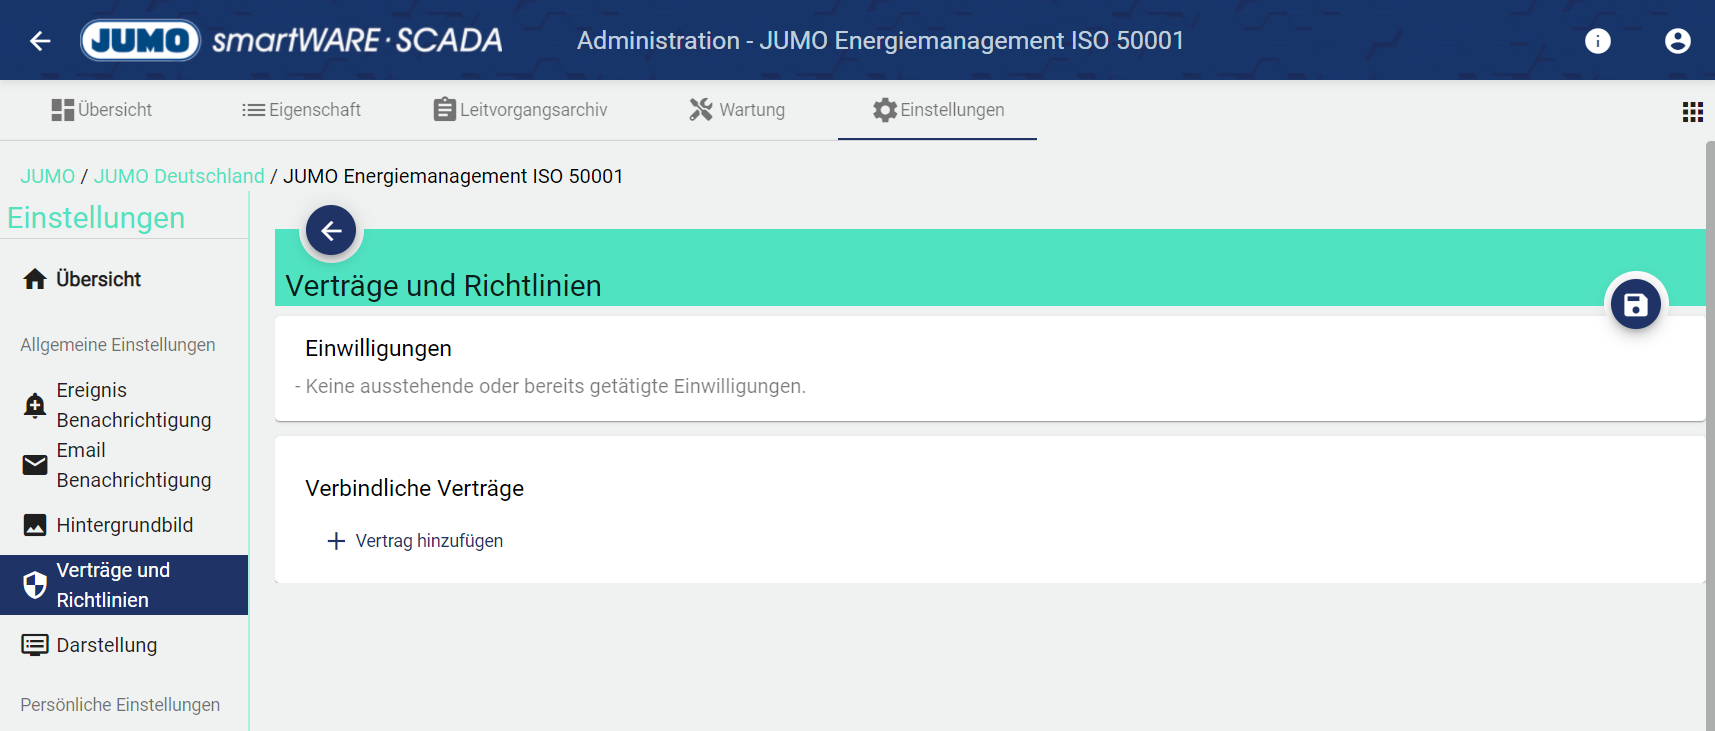
Task: Open Darstellung settings in sidebar
Action: pos(106,645)
